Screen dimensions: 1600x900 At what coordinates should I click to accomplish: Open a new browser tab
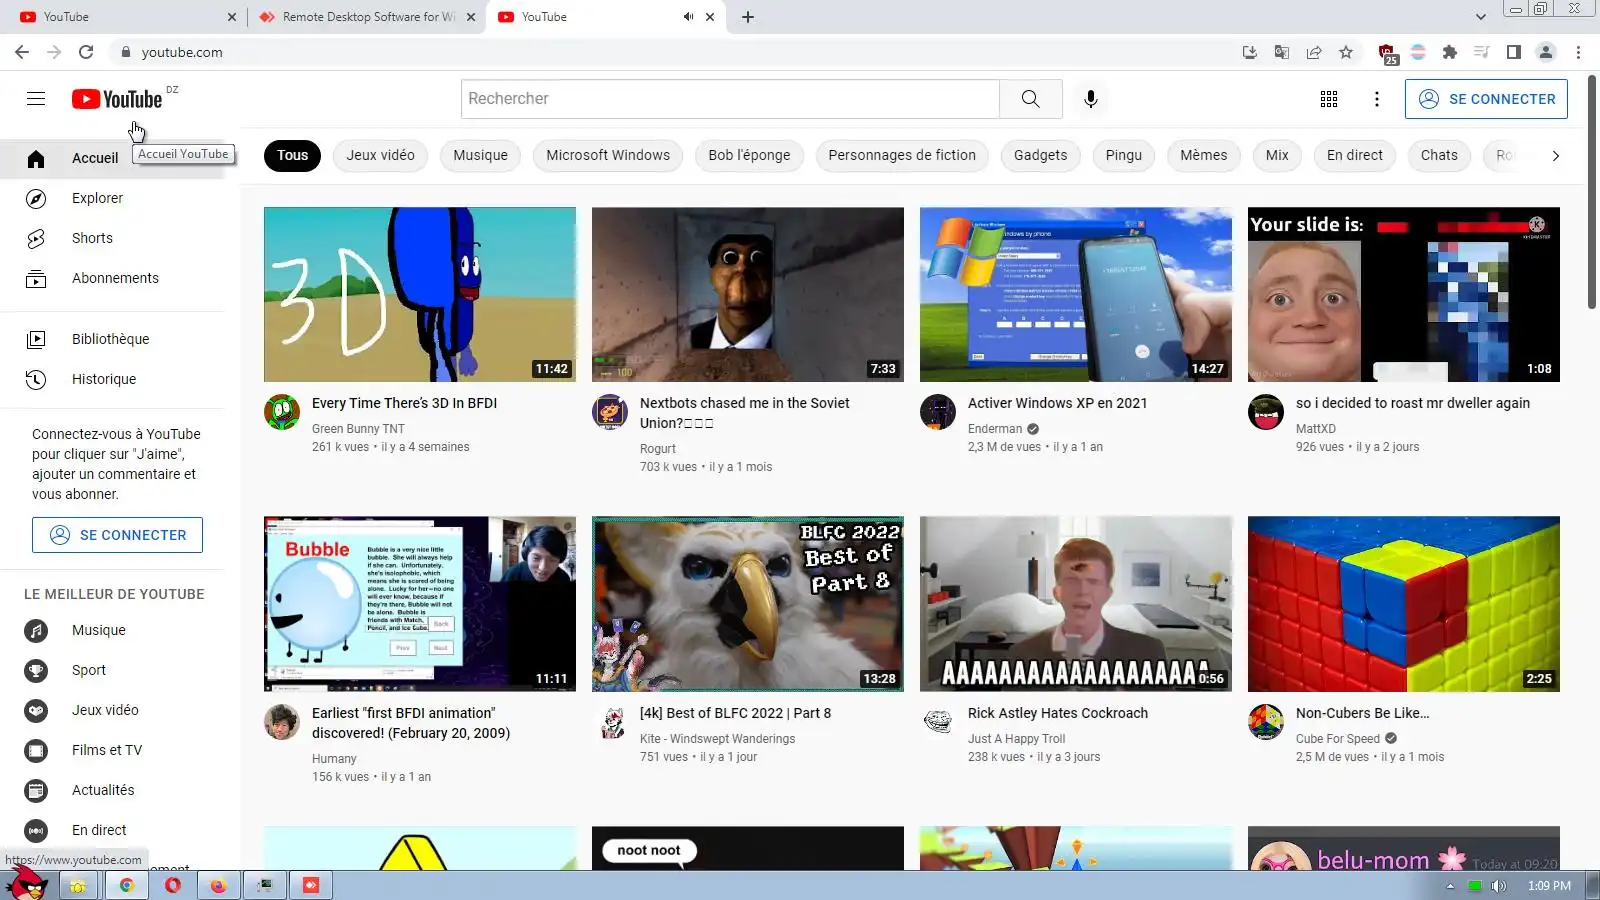tap(748, 17)
